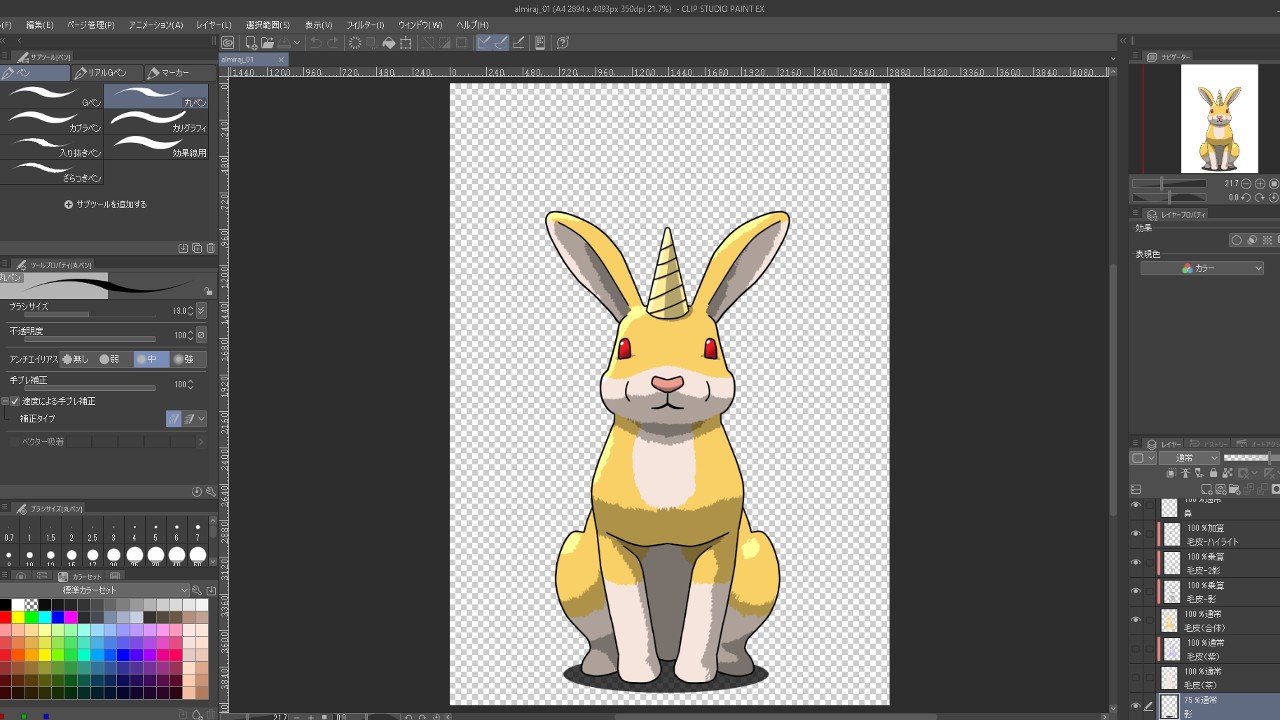
Task: Click the Fill bucket icon in toolbar
Action: tap(389, 42)
